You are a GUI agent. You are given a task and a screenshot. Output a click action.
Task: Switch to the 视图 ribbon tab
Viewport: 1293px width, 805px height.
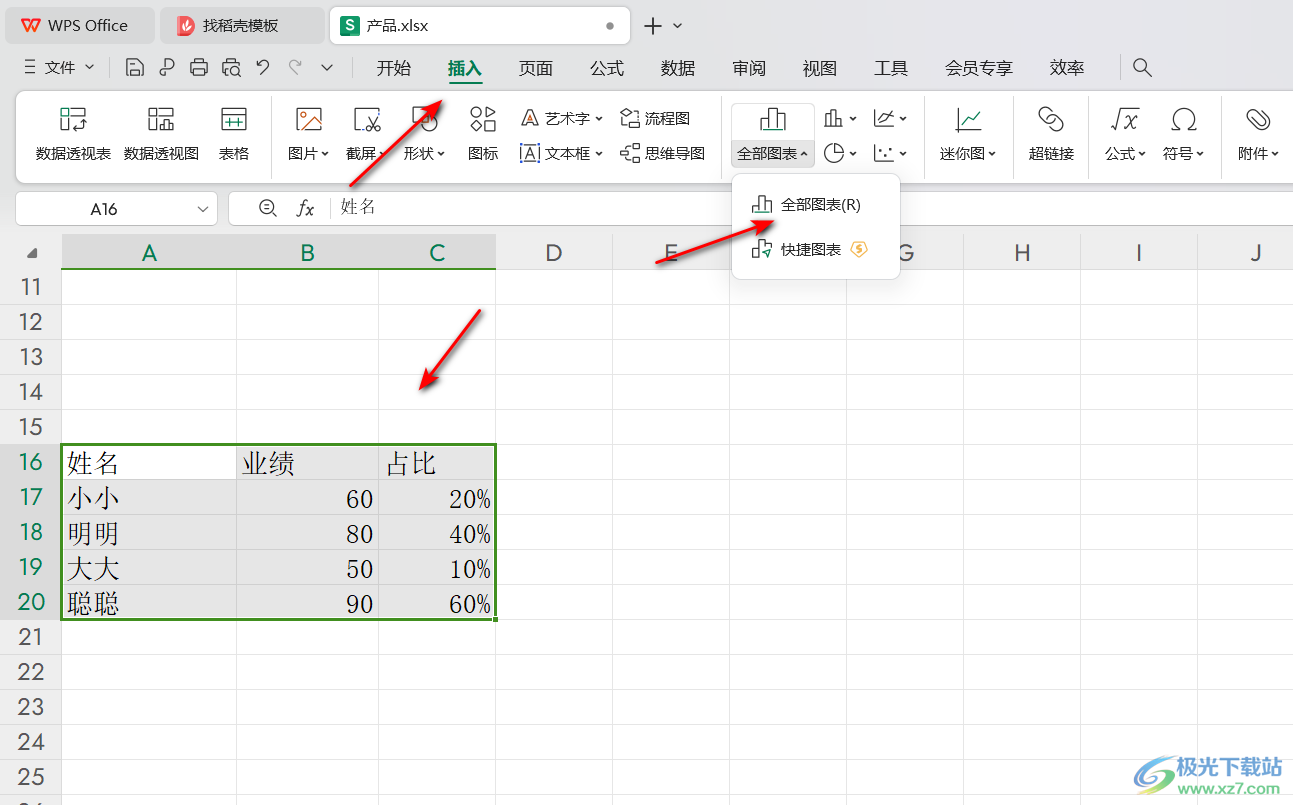pyautogui.click(x=820, y=68)
